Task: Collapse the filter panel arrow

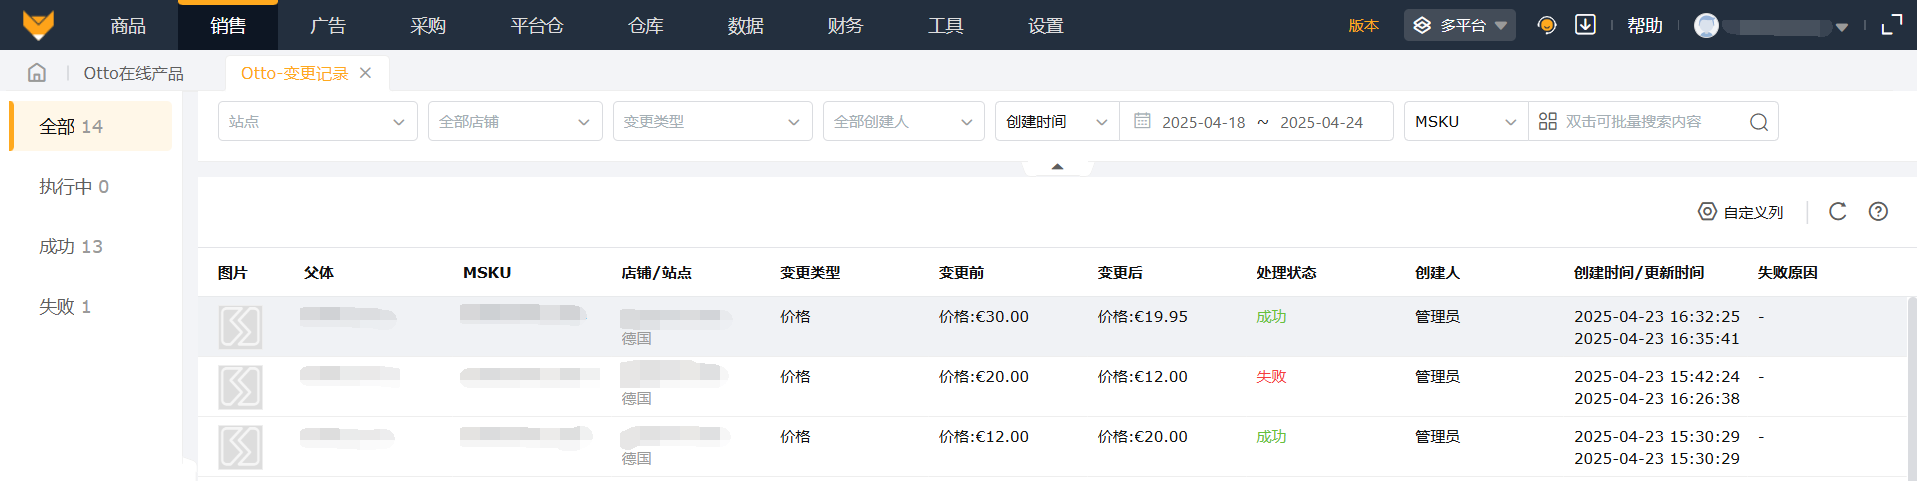Action: (x=1057, y=167)
